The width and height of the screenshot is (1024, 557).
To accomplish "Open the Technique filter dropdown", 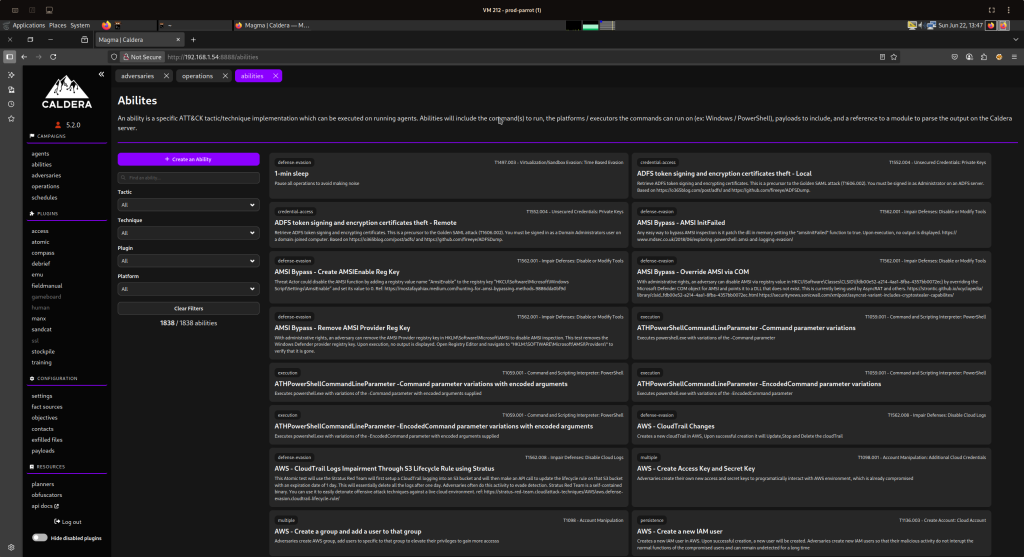I will tap(188, 233).
